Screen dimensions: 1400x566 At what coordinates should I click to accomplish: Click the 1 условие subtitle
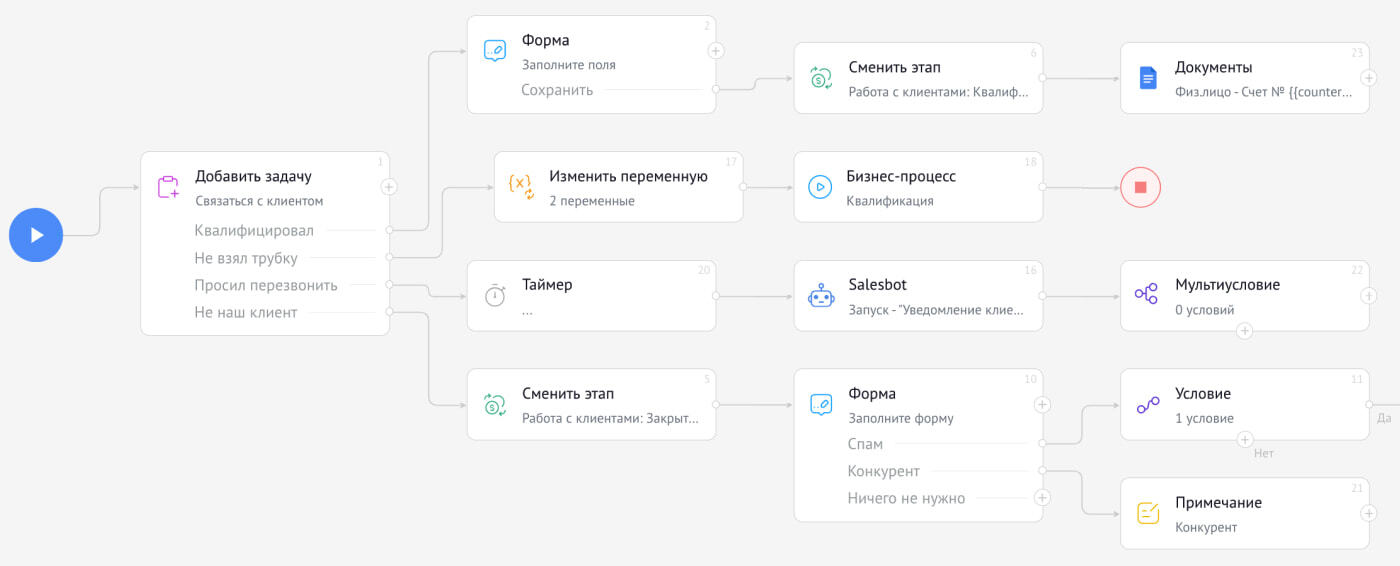click(1204, 419)
